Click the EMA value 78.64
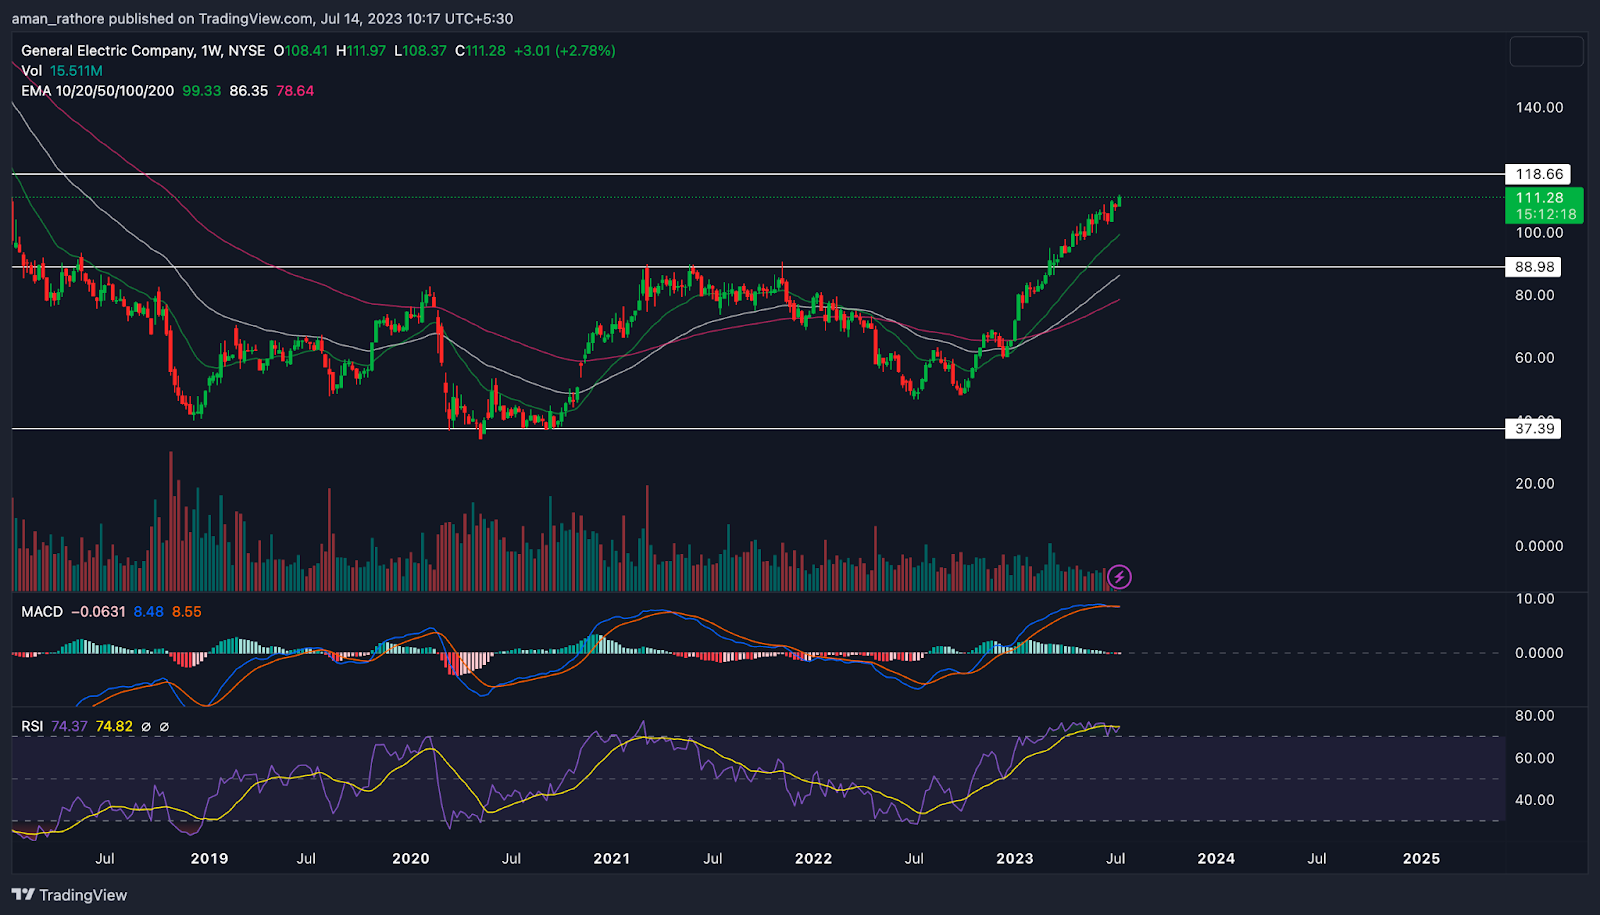The width and height of the screenshot is (1600, 915). click(295, 90)
